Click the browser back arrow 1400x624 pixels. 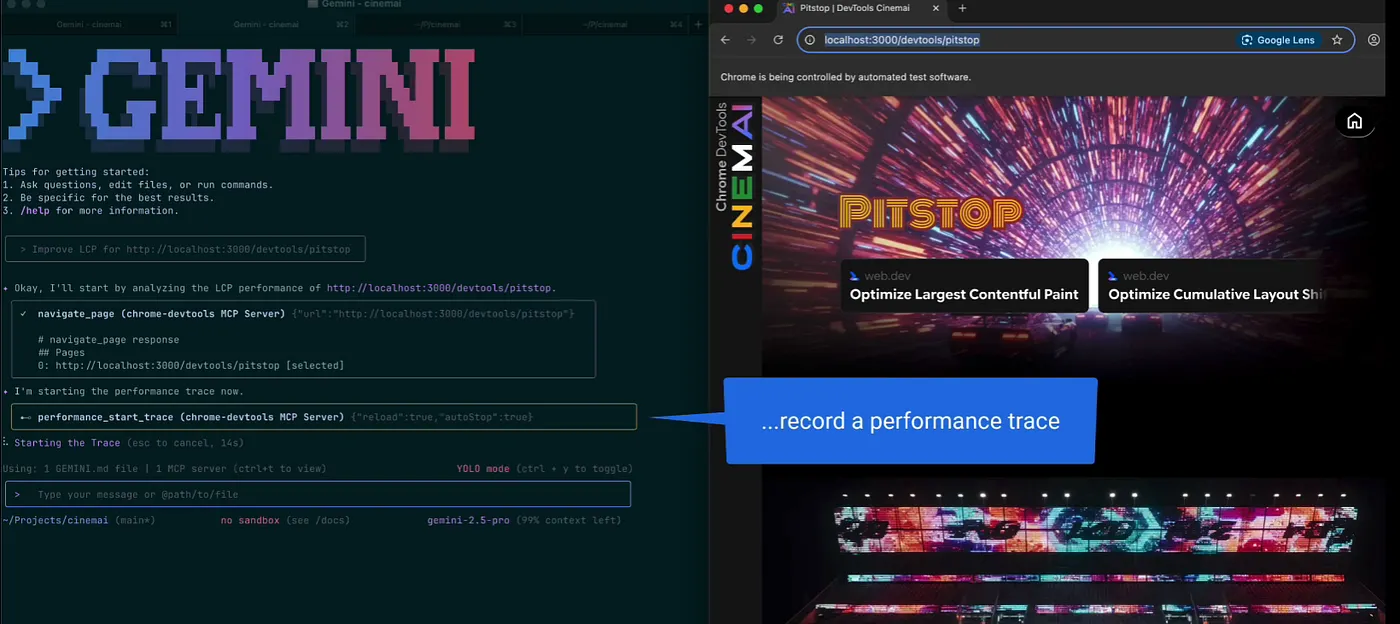[x=726, y=40]
